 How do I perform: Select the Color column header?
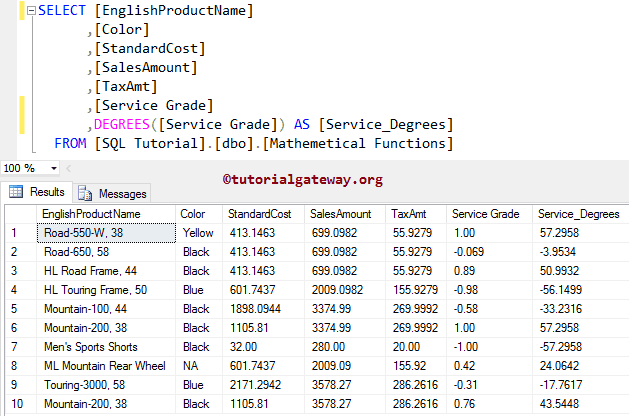coord(199,214)
